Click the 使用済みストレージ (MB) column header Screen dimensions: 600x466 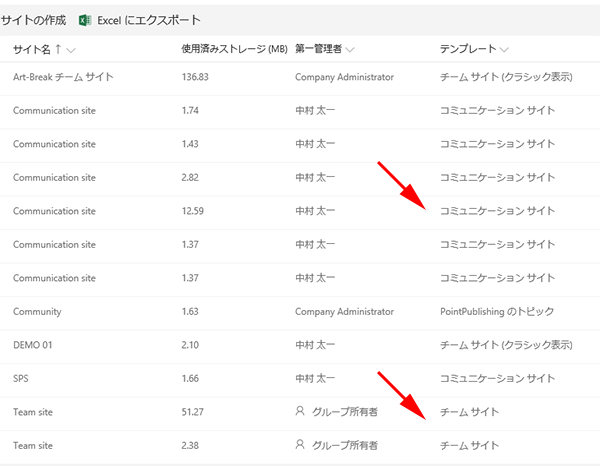(x=234, y=49)
